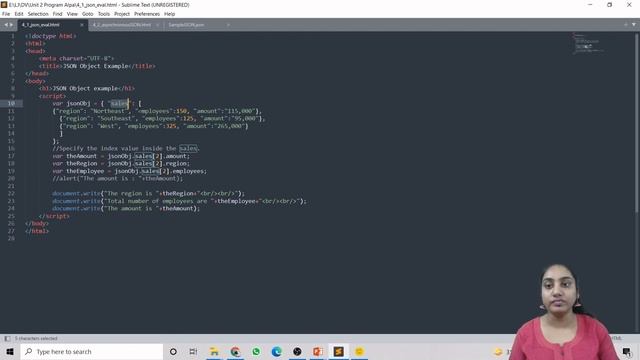Screen dimensions: 640x360
Task: Open File Explorer from taskbar
Action: pyautogui.click(x=214, y=351)
